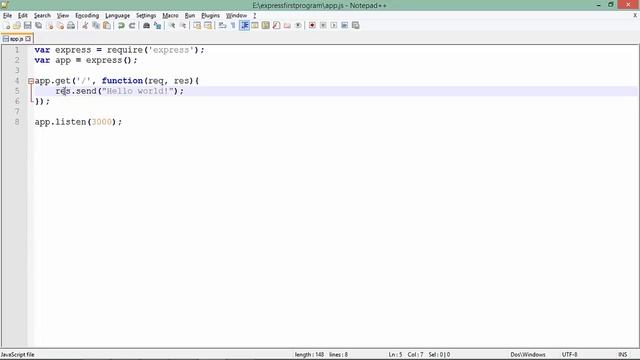Open the File menu
Image resolution: width=640 pixels, height=360 pixels.
[x=7, y=16]
